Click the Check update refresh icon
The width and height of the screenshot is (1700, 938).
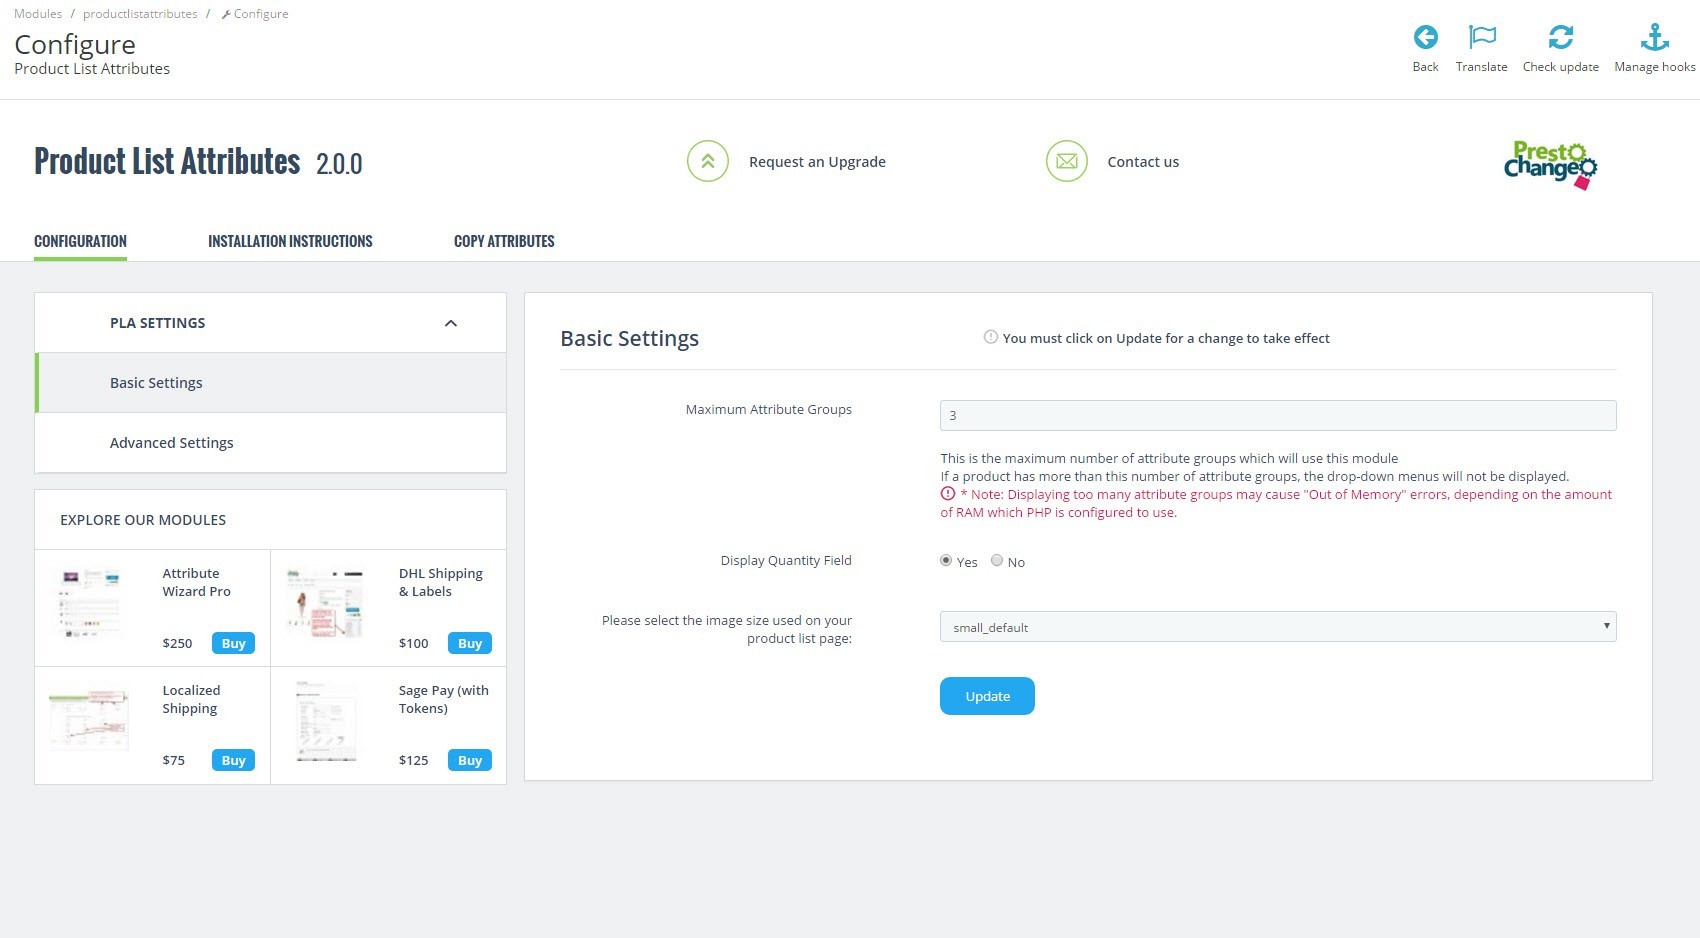pos(1560,38)
